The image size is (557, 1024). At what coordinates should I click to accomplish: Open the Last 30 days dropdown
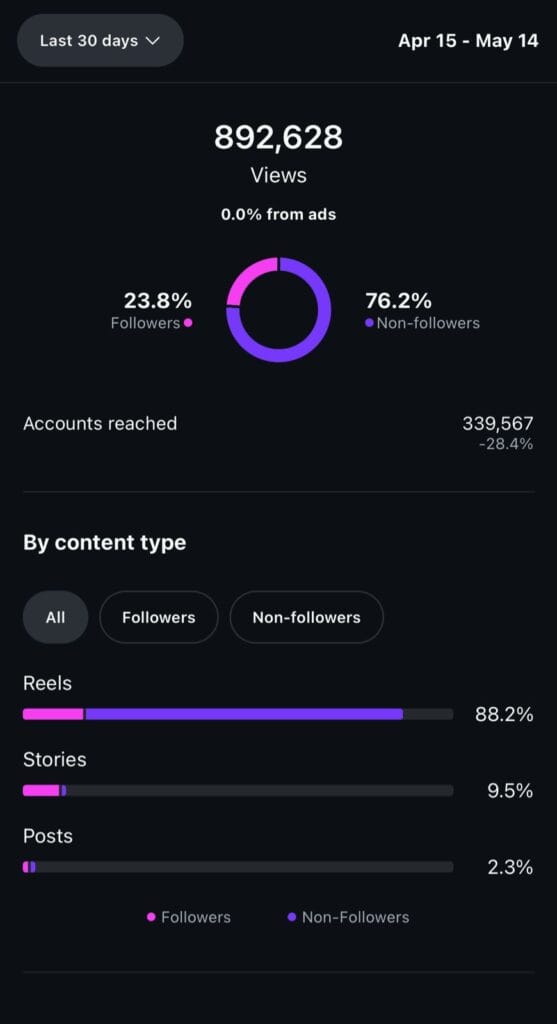point(100,40)
